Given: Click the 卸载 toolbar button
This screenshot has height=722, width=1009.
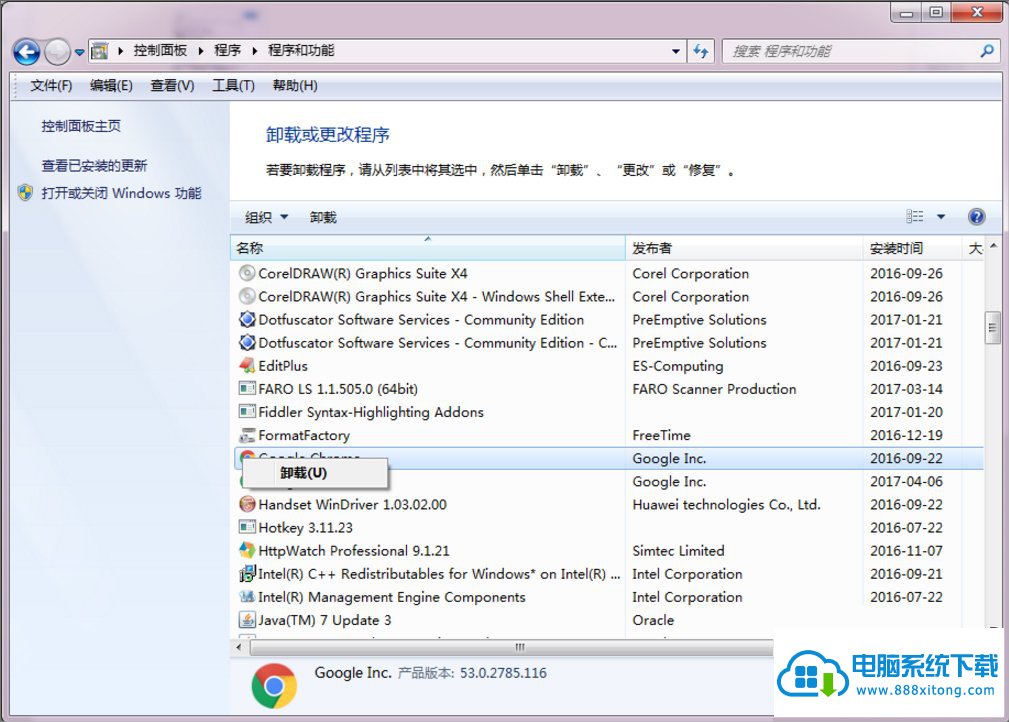Looking at the screenshot, I should point(323,218).
